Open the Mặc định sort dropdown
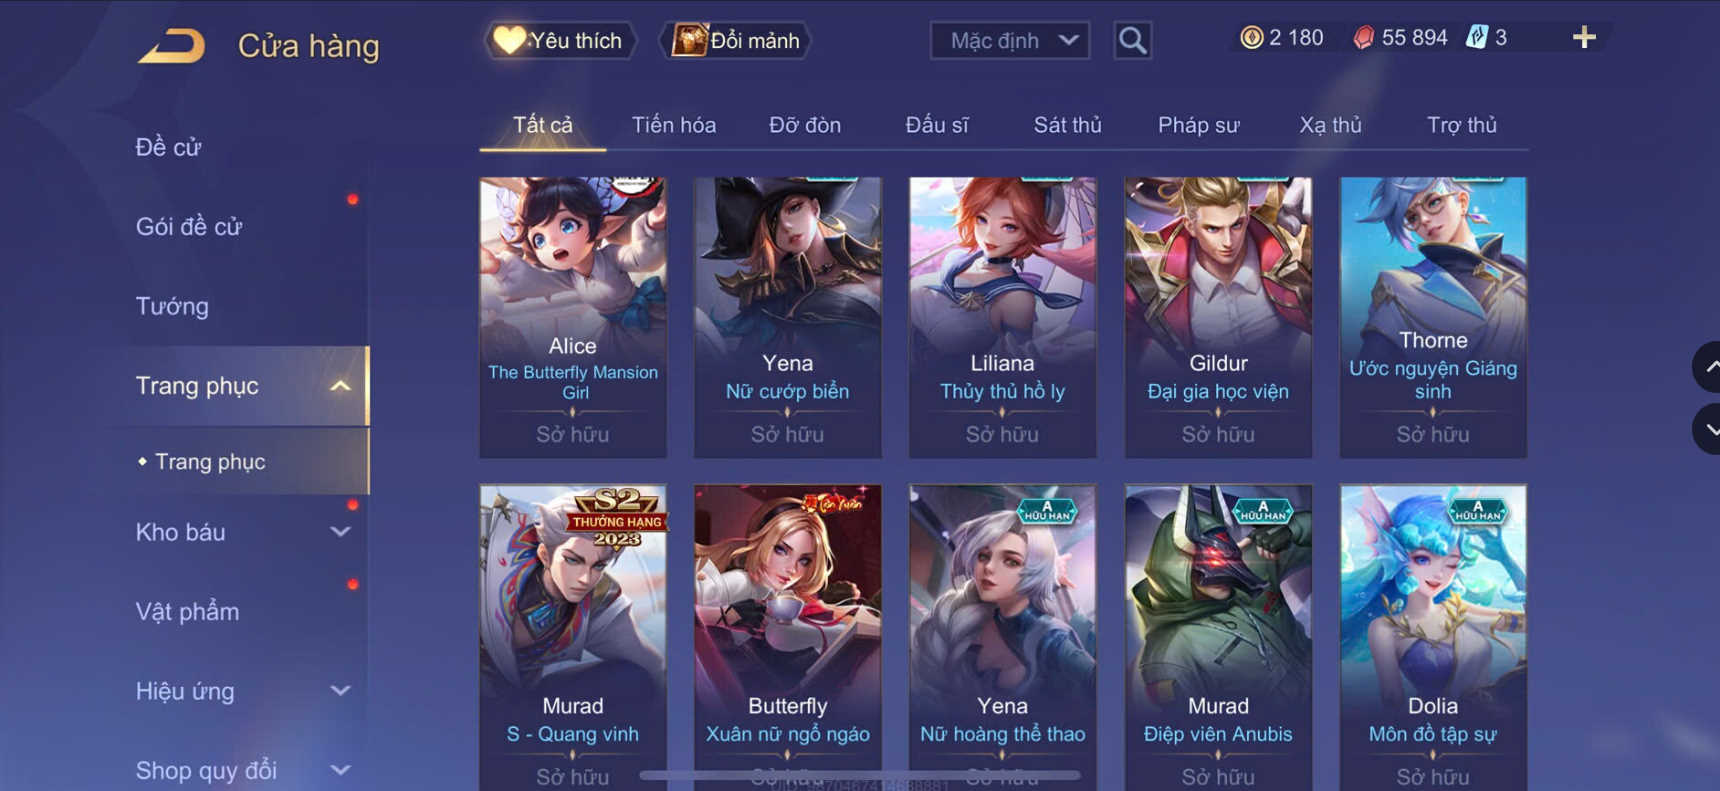 [1010, 41]
